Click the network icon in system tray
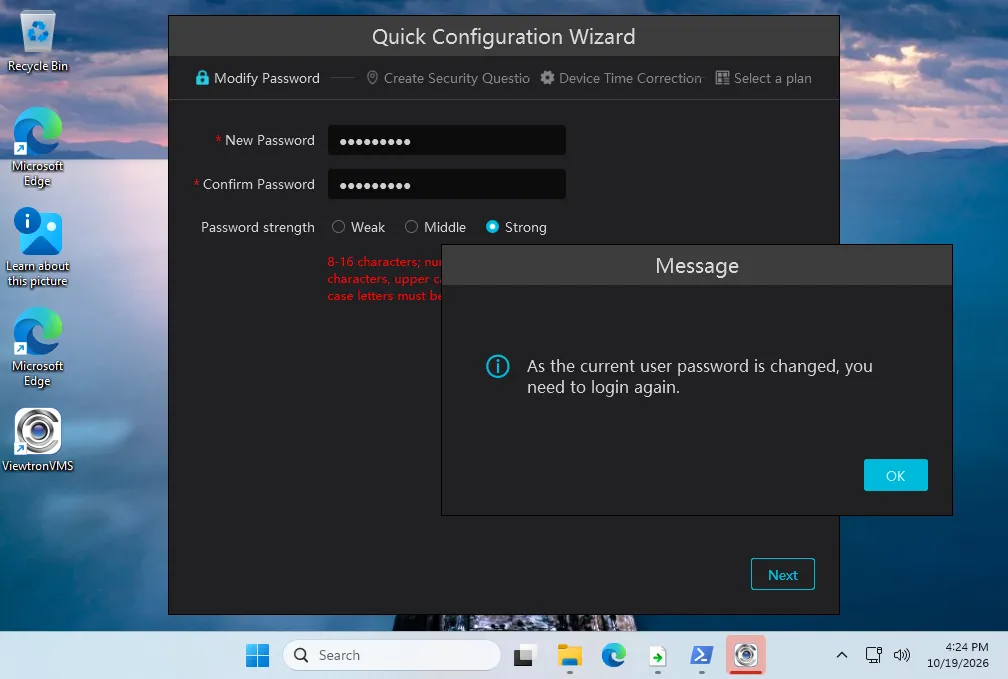Screen dimensions: 1008x679 click(873, 655)
